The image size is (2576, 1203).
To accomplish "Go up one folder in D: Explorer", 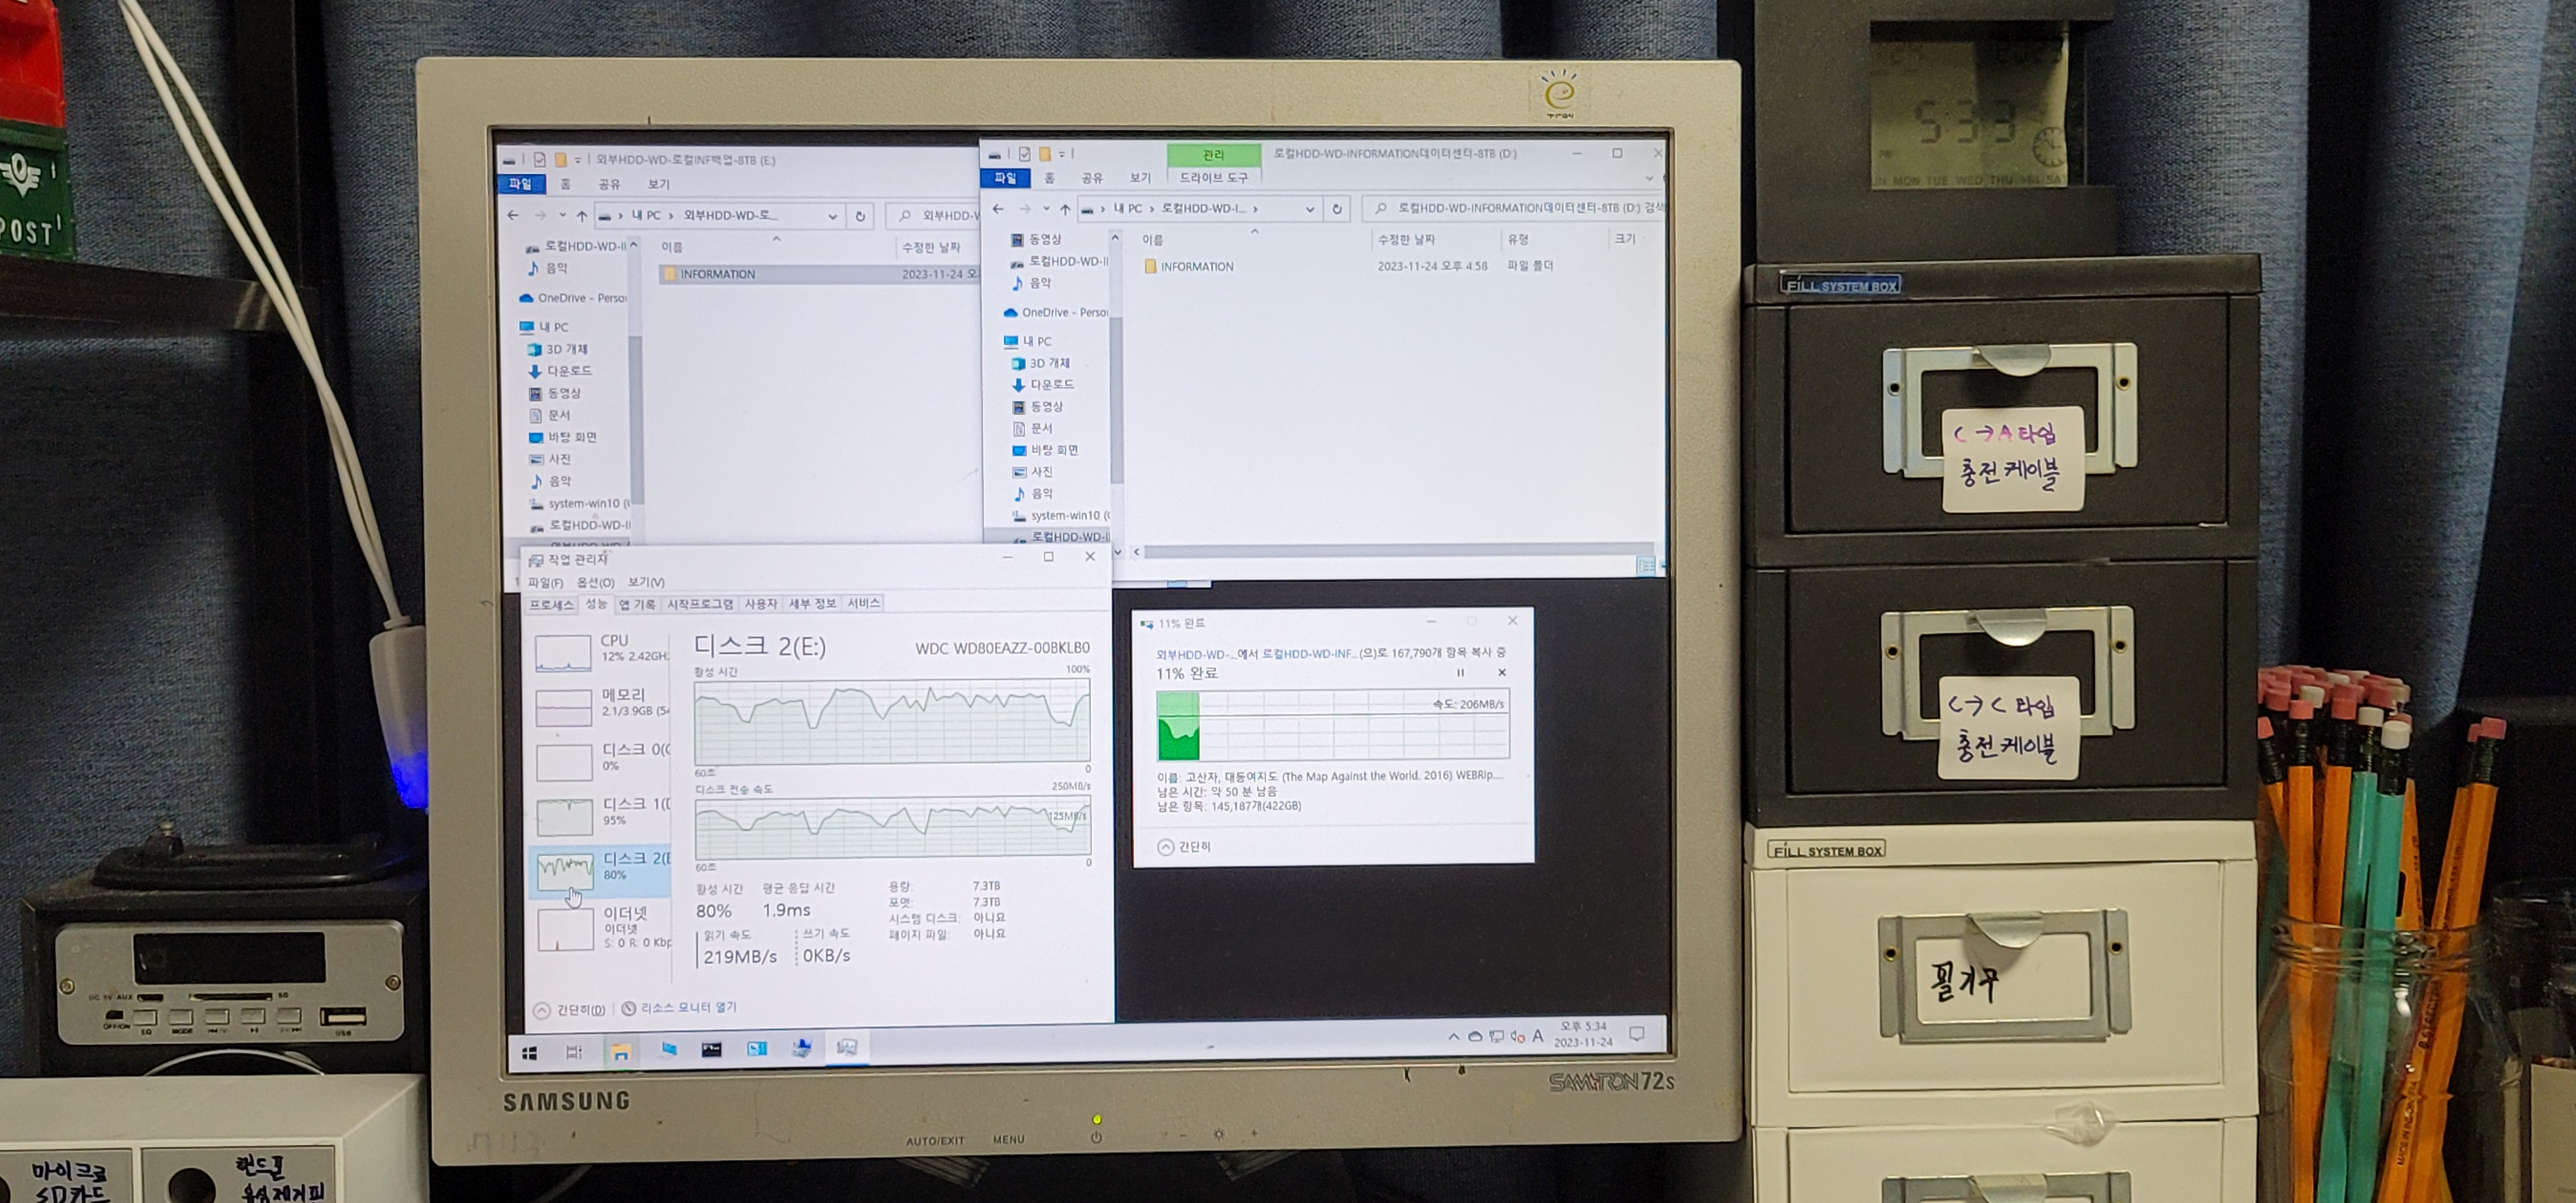I will click(x=1065, y=209).
